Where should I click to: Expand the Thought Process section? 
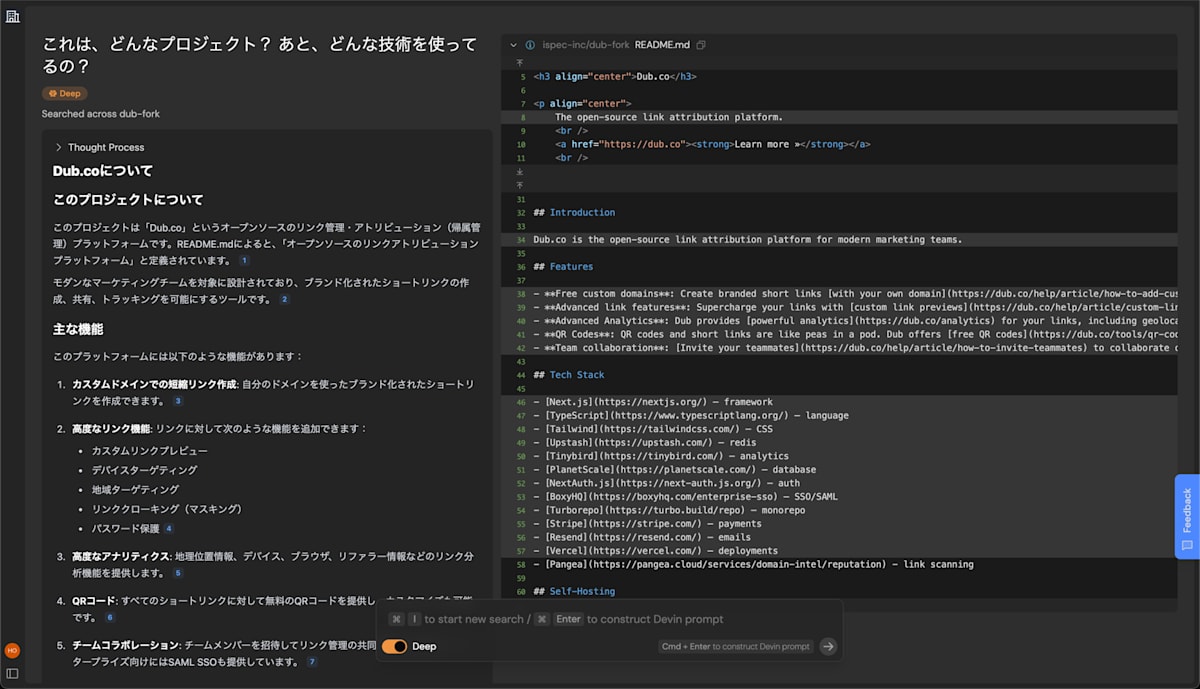coord(99,147)
